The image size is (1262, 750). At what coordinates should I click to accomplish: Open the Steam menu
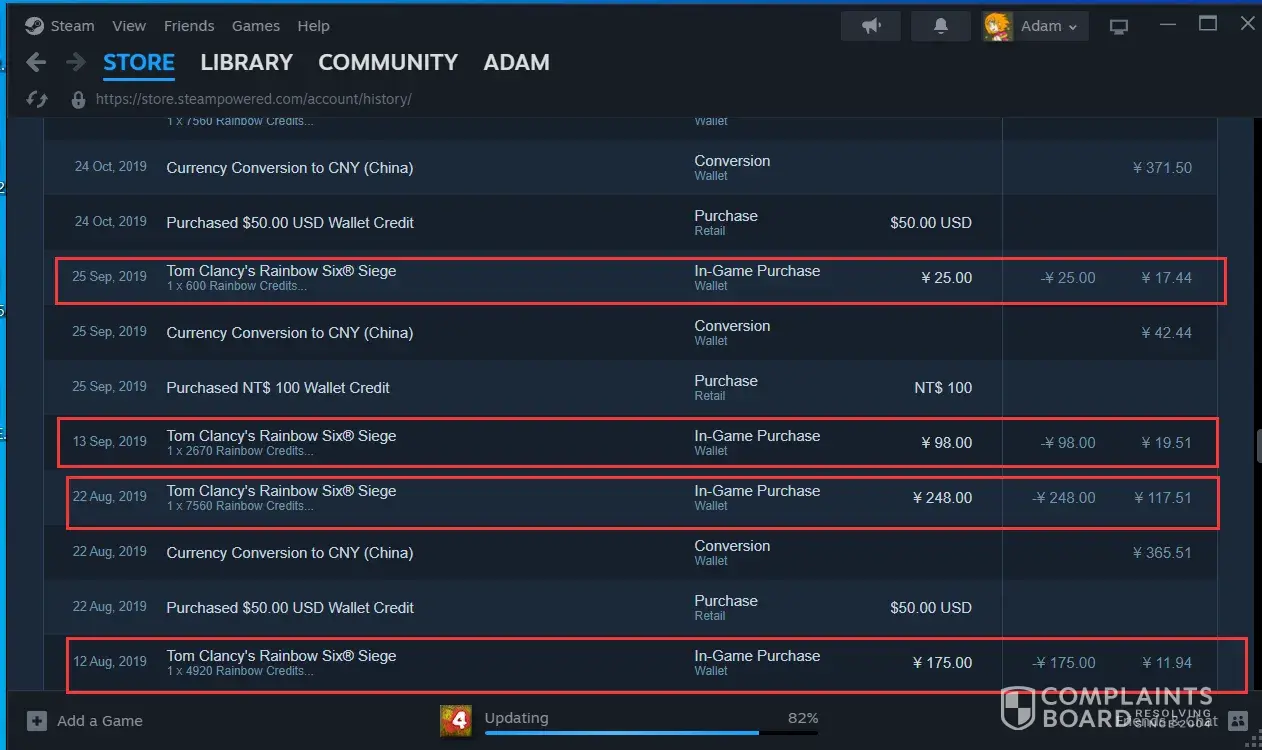coord(72,26)
